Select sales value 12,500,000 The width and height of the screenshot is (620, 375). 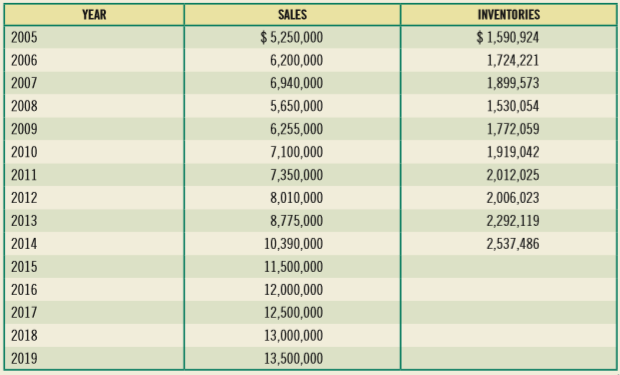[x=293, y=312]
